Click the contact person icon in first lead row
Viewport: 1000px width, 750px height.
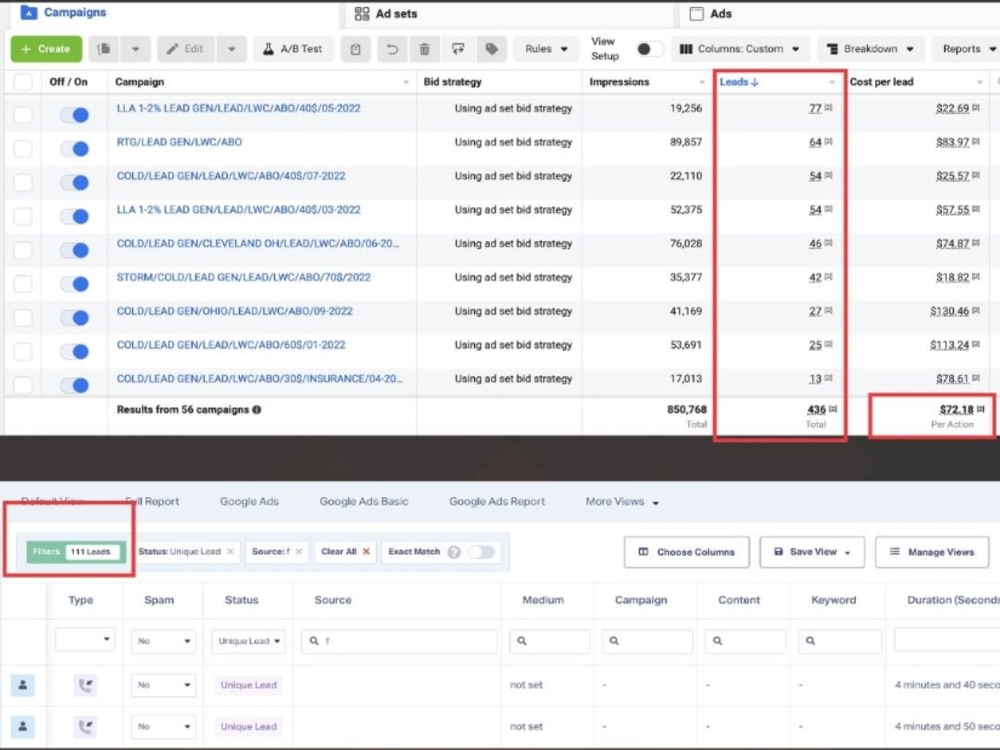click(23, 685)
